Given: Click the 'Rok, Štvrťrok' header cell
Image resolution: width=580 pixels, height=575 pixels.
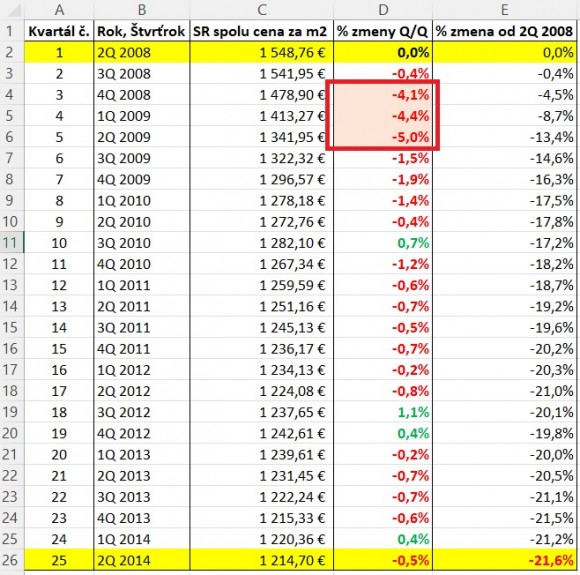Looking at the screenshot, I should click(x=142, y=31).
